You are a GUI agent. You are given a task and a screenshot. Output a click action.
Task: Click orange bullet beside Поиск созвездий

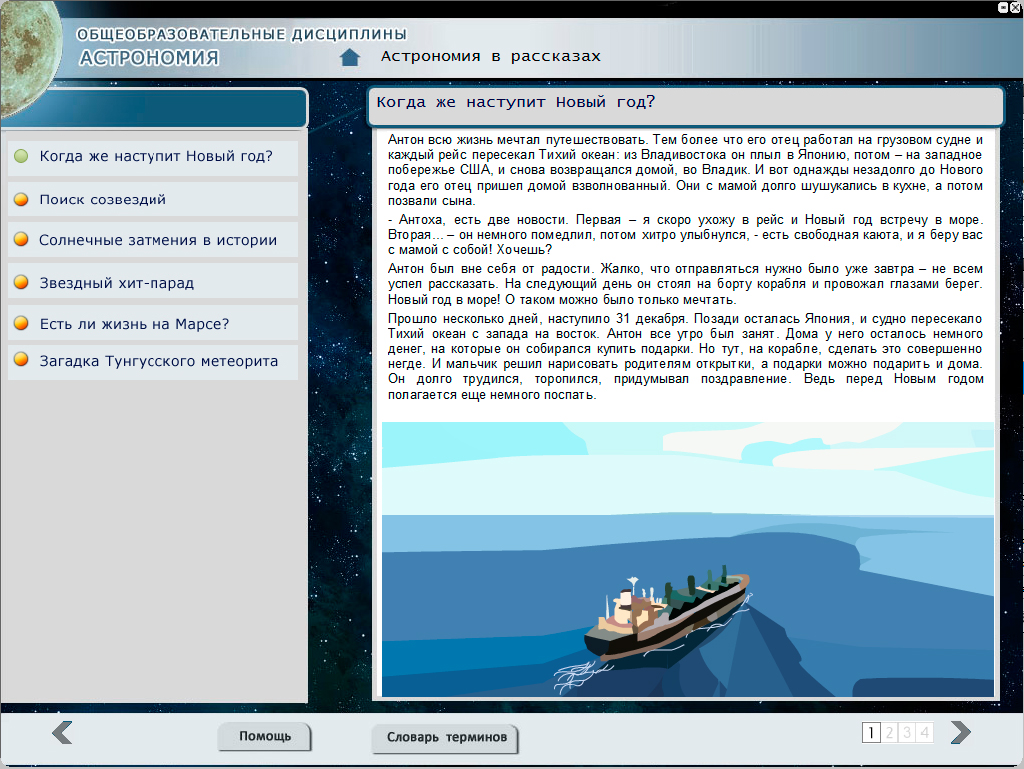click(x=22, y=200)
